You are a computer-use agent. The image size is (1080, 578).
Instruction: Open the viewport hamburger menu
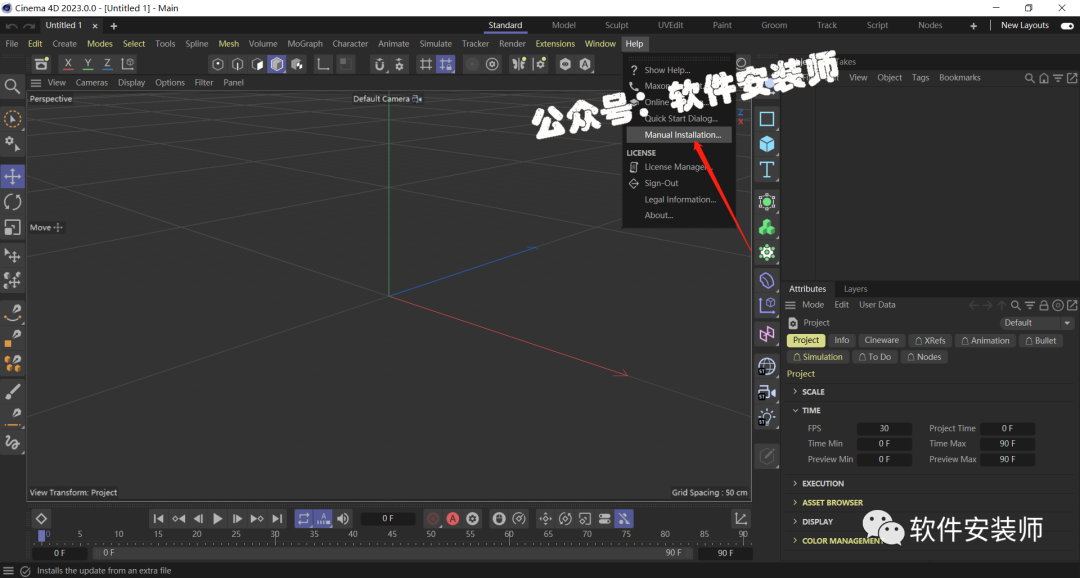(x=36, y=83)
